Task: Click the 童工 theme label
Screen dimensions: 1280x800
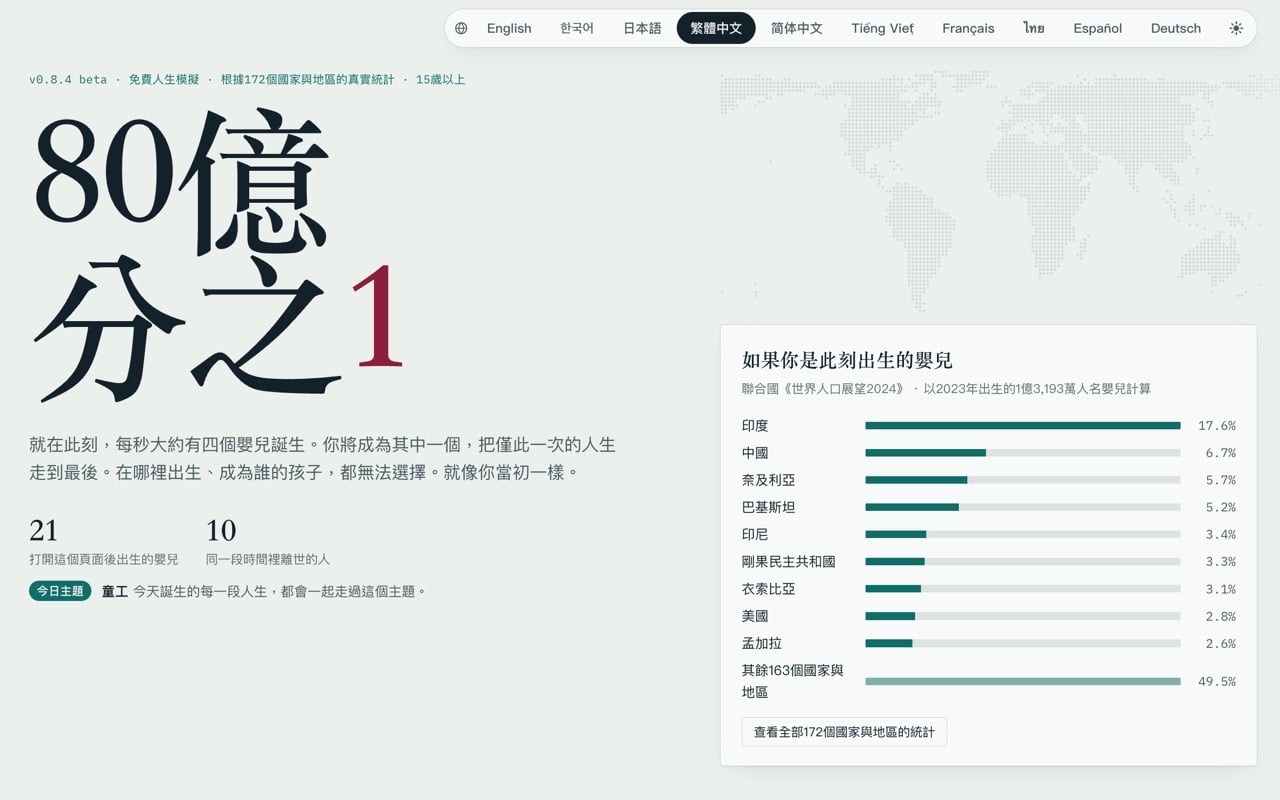Action: click(115, 591)
